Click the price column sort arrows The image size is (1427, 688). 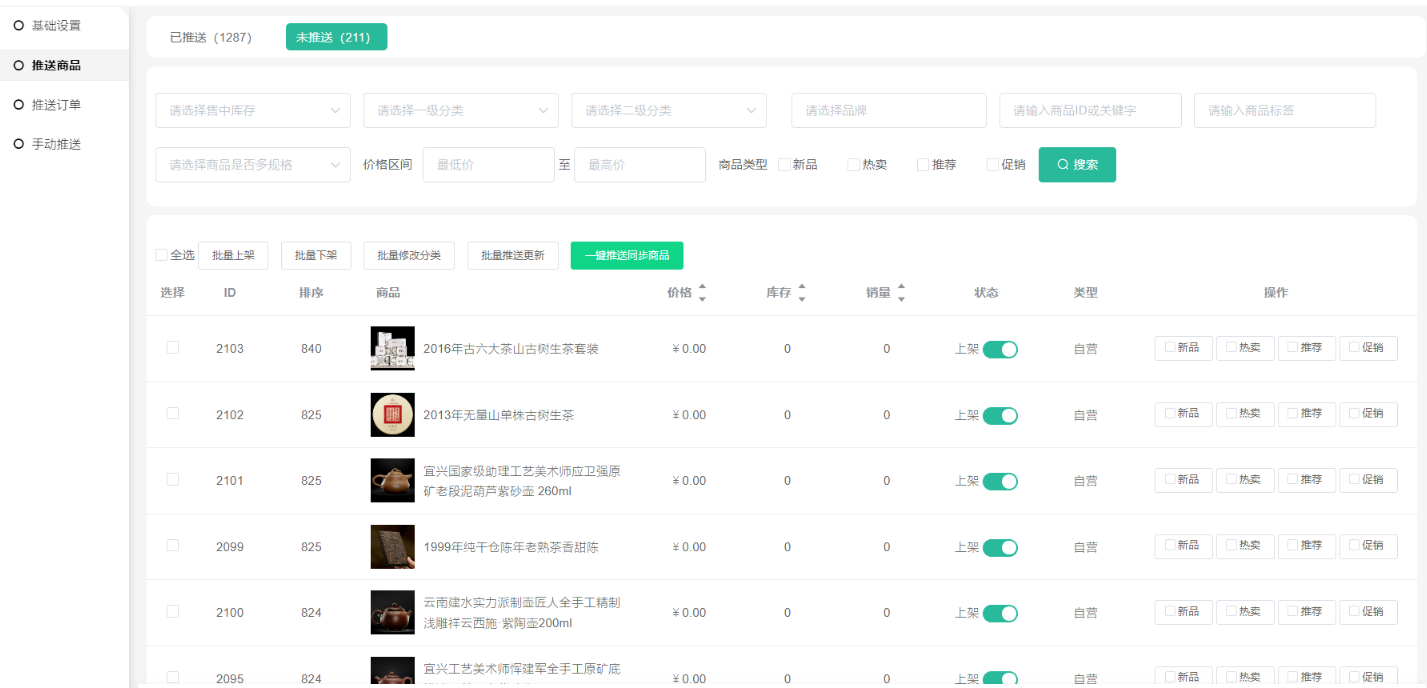702,293
